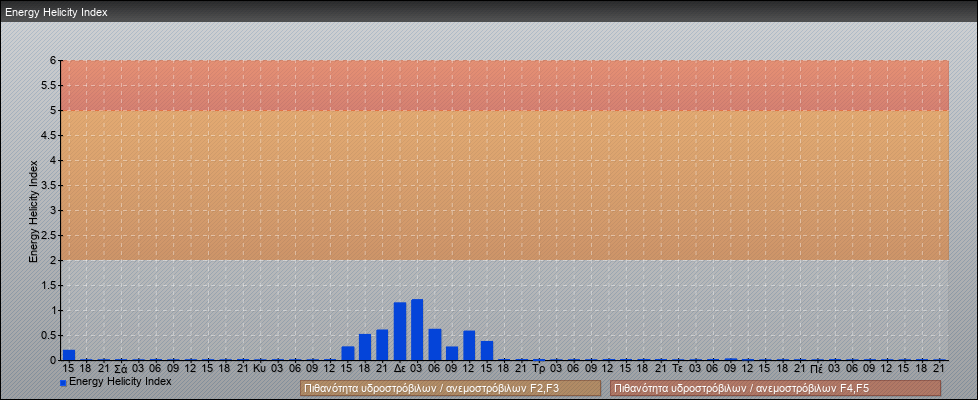978x400 pixels.
Task: Click the Τε day label on the x-axis
Action: [678, 368]
